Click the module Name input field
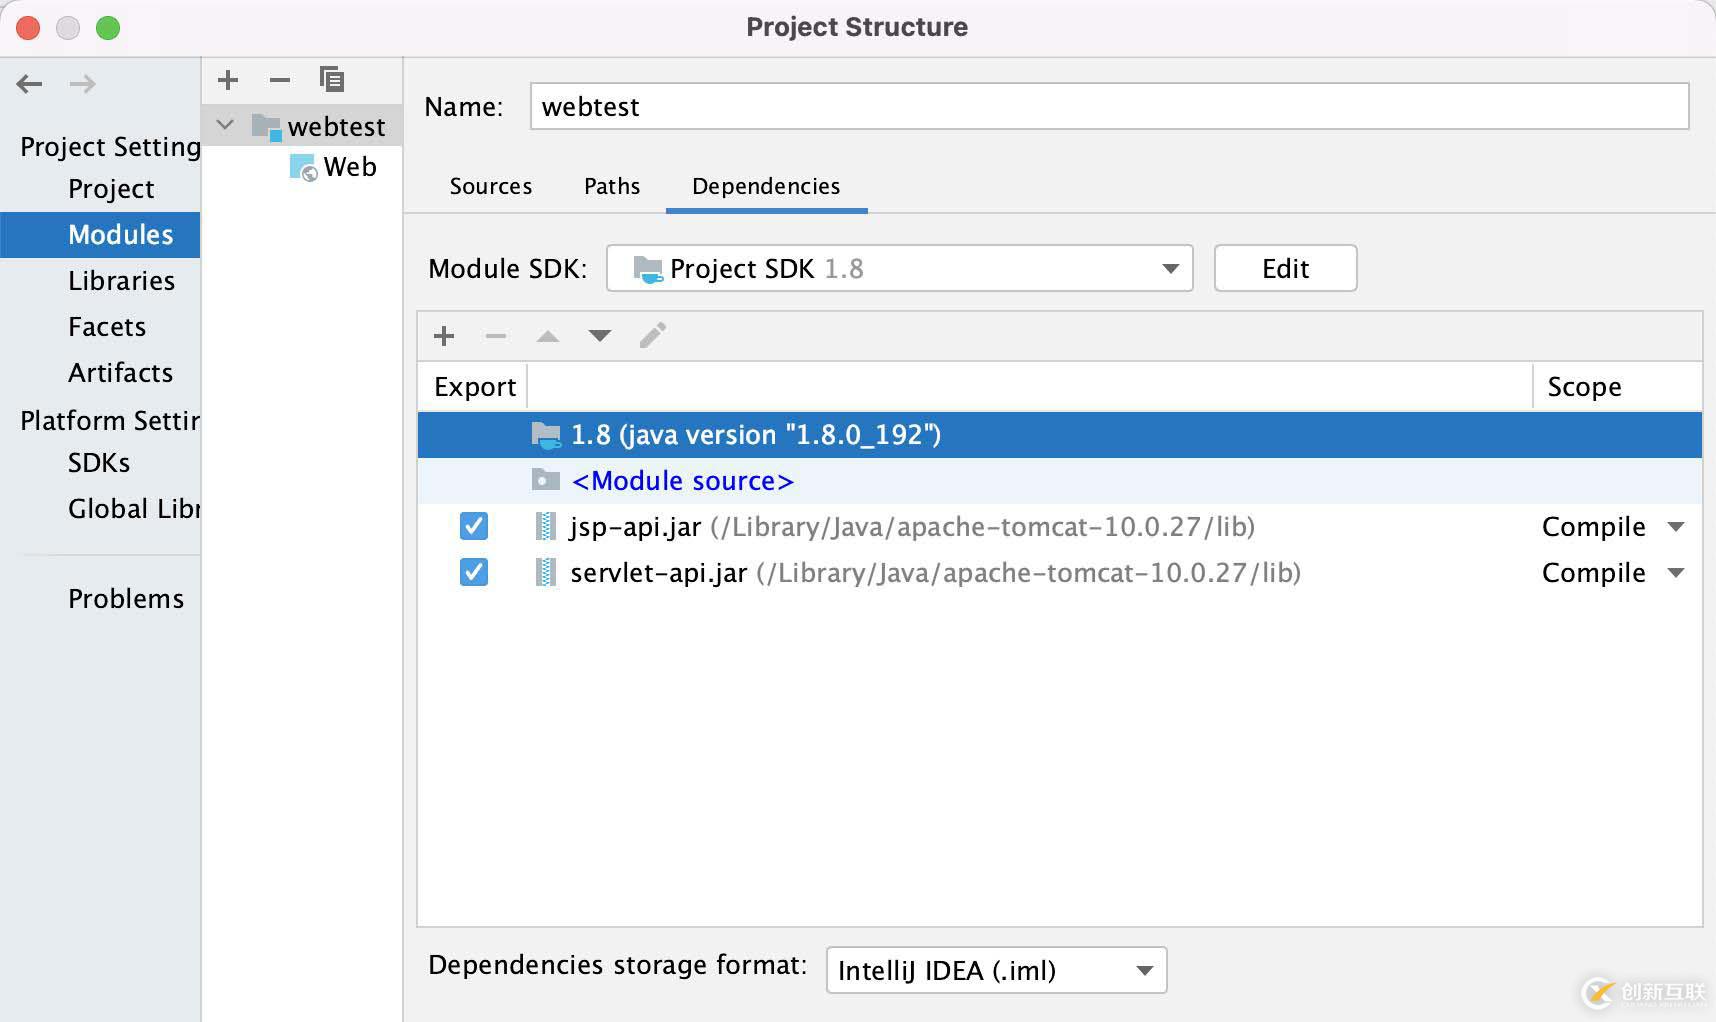This screenshot has height=1022, width=1716. (1110, 106)
